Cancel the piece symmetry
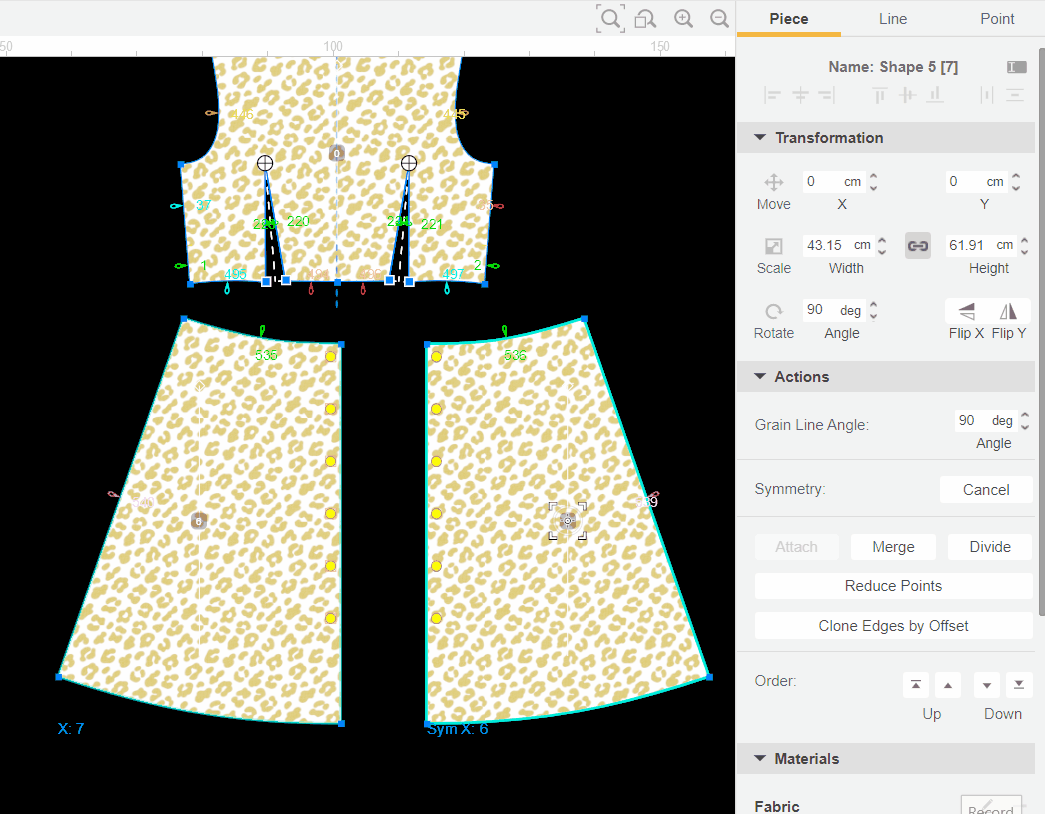Screen dimensions: 1045x814 click(x=986, y=490)
